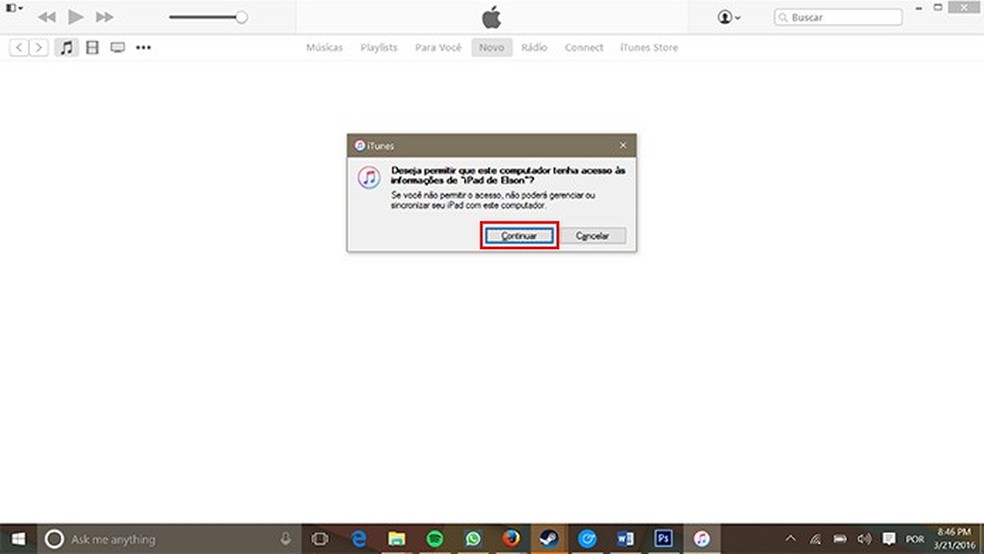Switch to the Para Você tab
Image resolution: width=984 pixels, height=554 pixels.
438,47
